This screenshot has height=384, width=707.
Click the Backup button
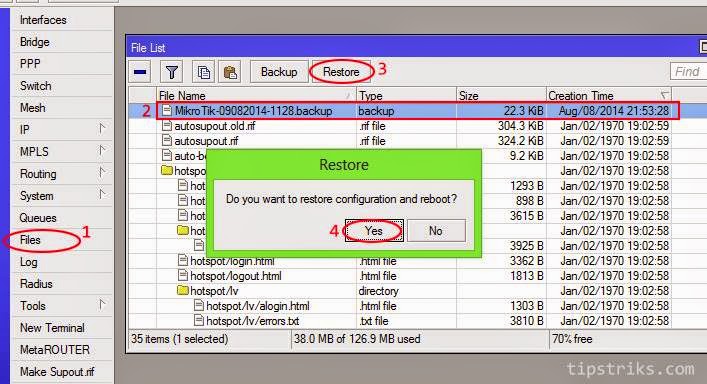279,72
